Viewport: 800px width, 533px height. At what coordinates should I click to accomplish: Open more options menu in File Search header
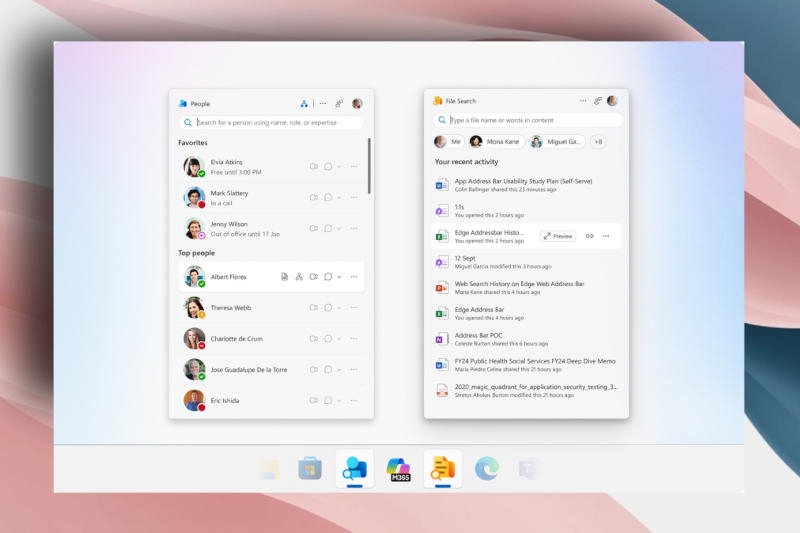point(583,101)
